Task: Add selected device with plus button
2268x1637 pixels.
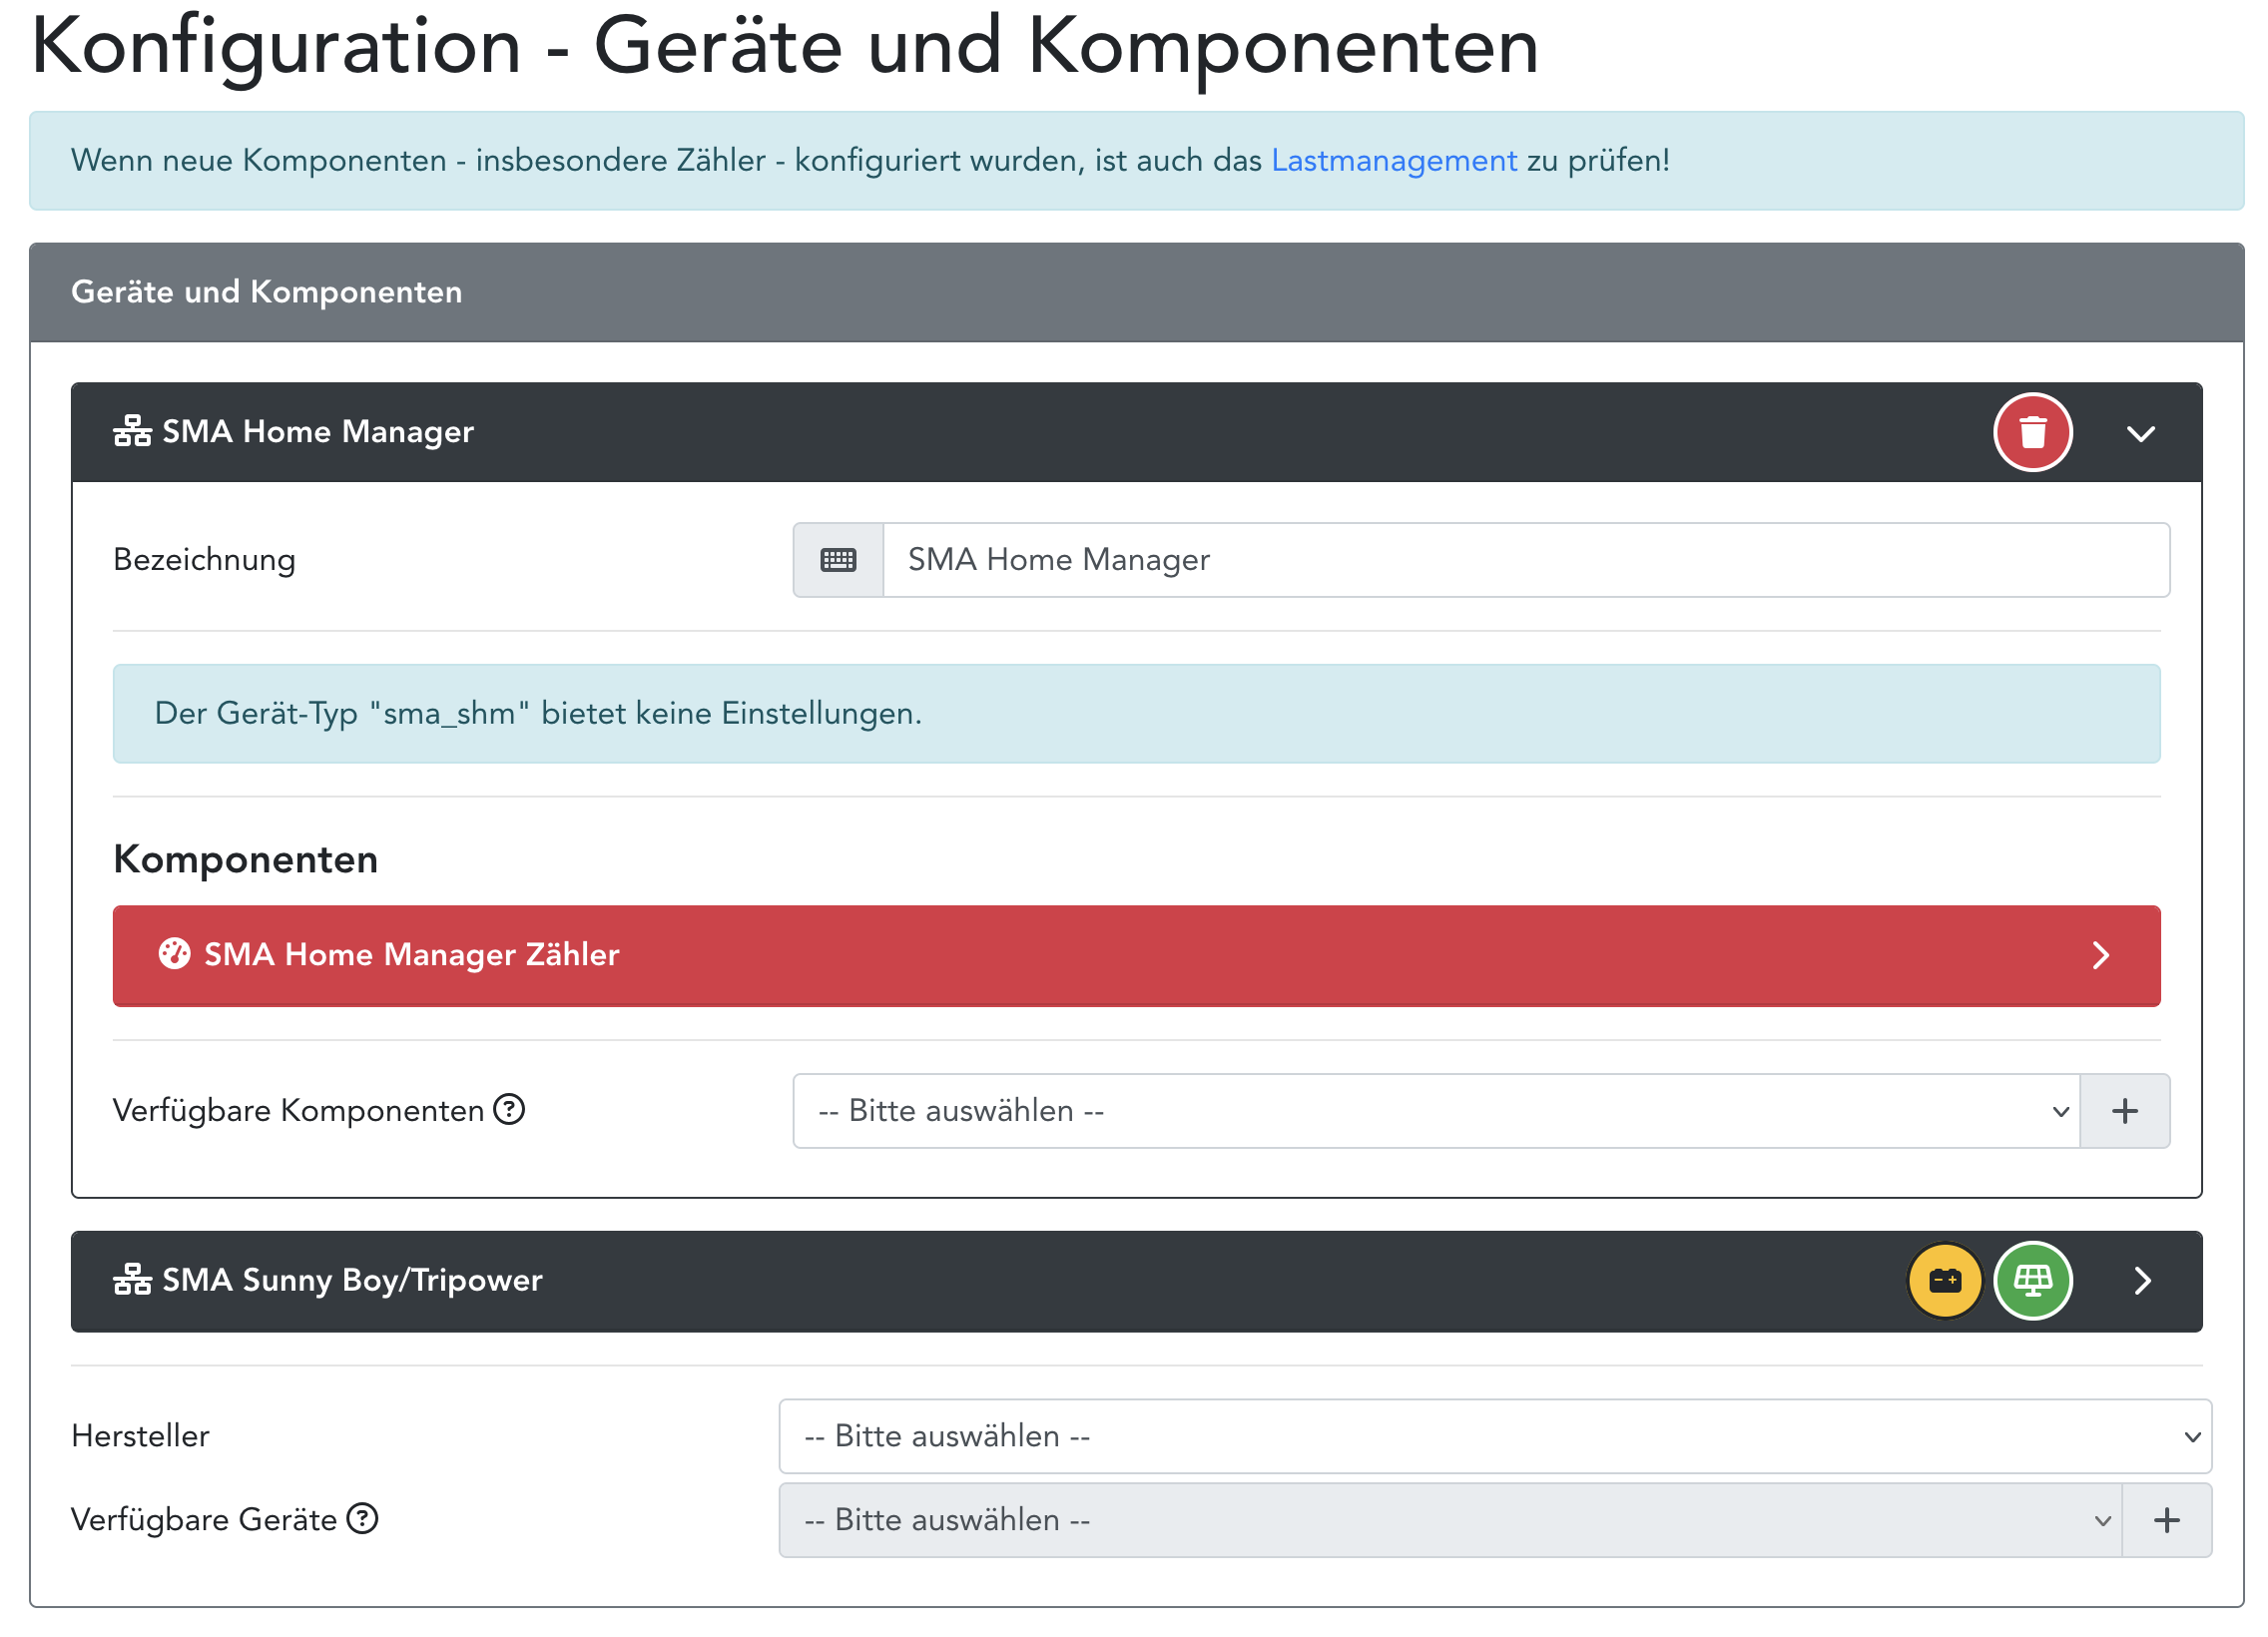Action: (x=2165, y=1520)
